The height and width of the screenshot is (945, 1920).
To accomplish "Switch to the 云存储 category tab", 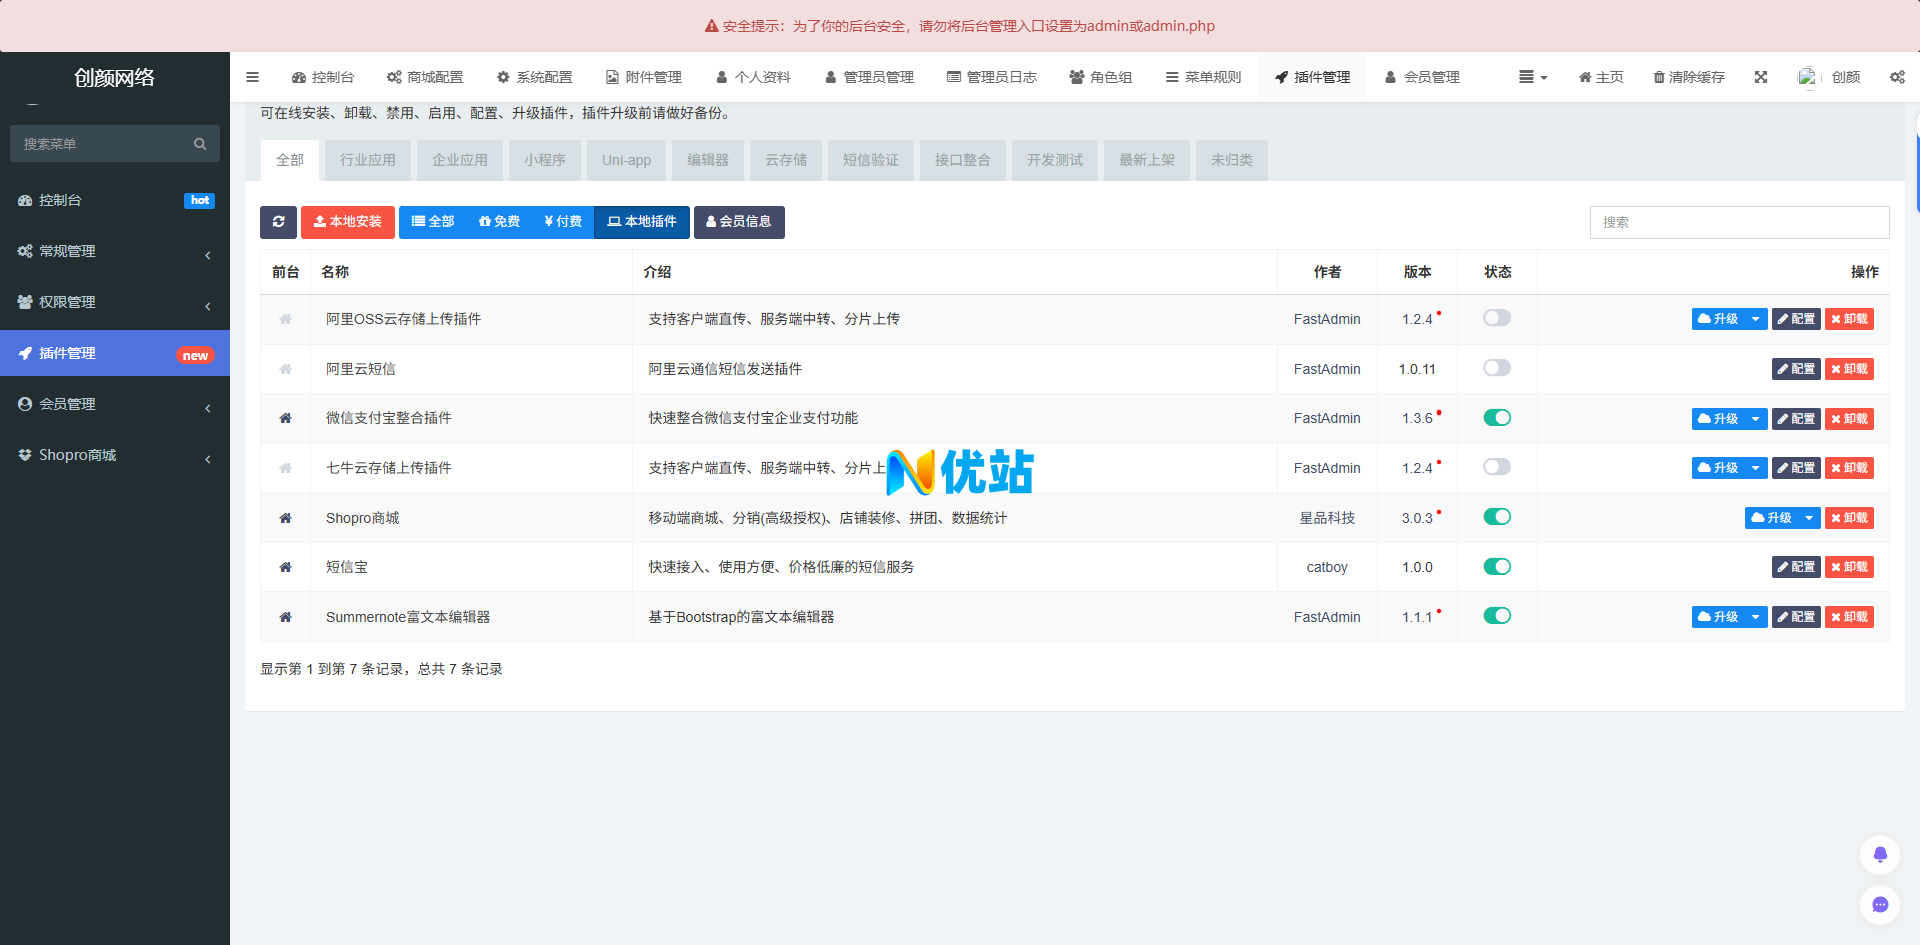I will tap(786, 160).
